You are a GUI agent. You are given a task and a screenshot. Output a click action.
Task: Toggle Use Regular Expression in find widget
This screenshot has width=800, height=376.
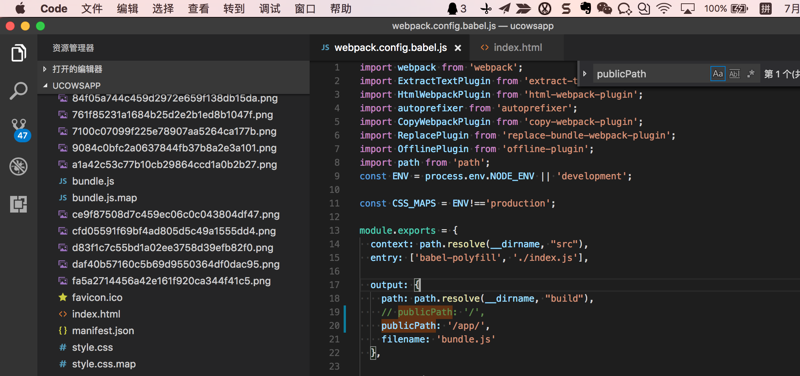pos(751,73)
